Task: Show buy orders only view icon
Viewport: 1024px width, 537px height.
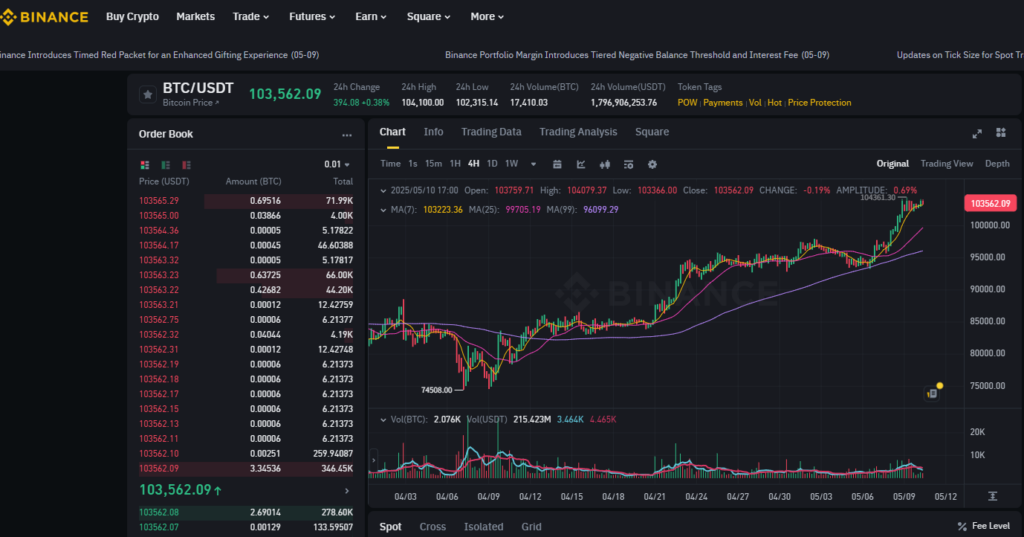Action: coord(166,165)
